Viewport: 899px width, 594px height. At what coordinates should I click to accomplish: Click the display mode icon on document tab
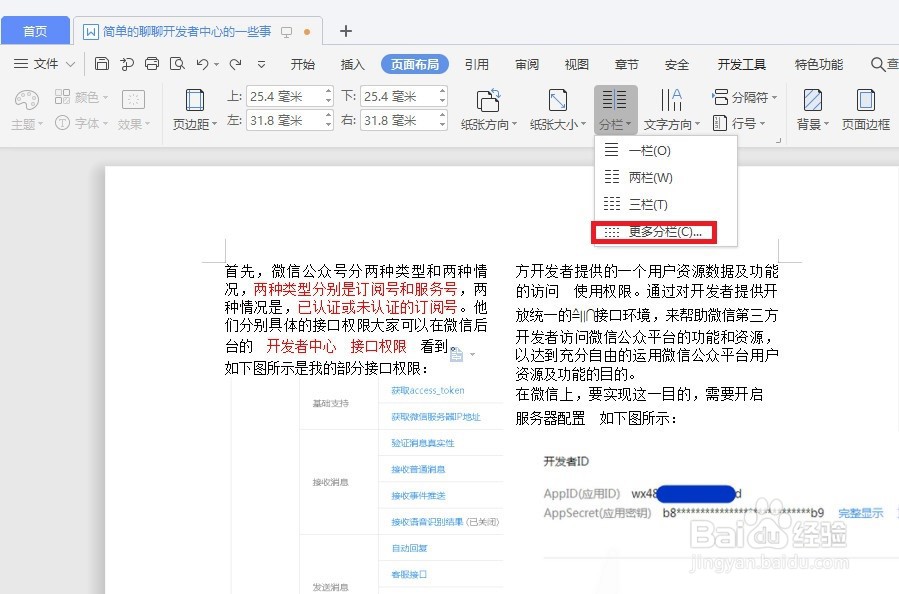tap(286, 32)
